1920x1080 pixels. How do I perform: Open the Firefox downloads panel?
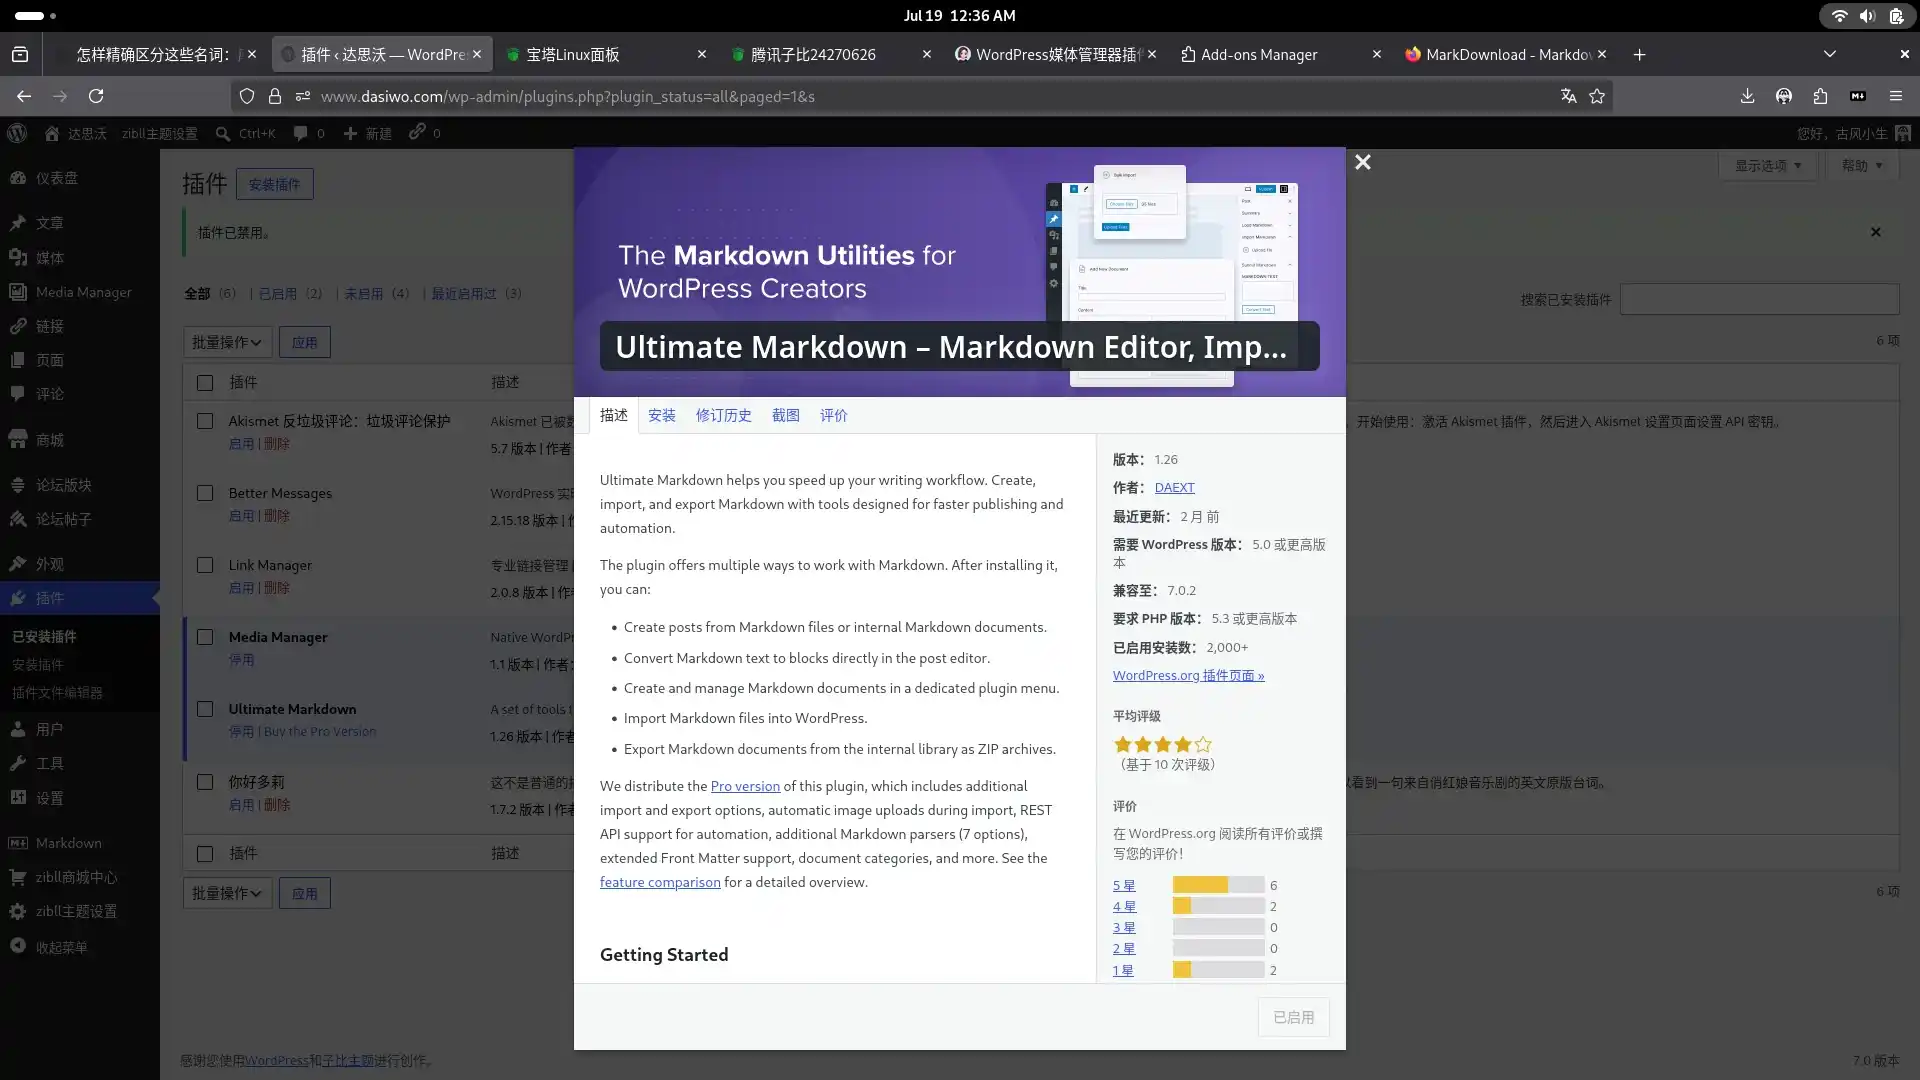1747,96
